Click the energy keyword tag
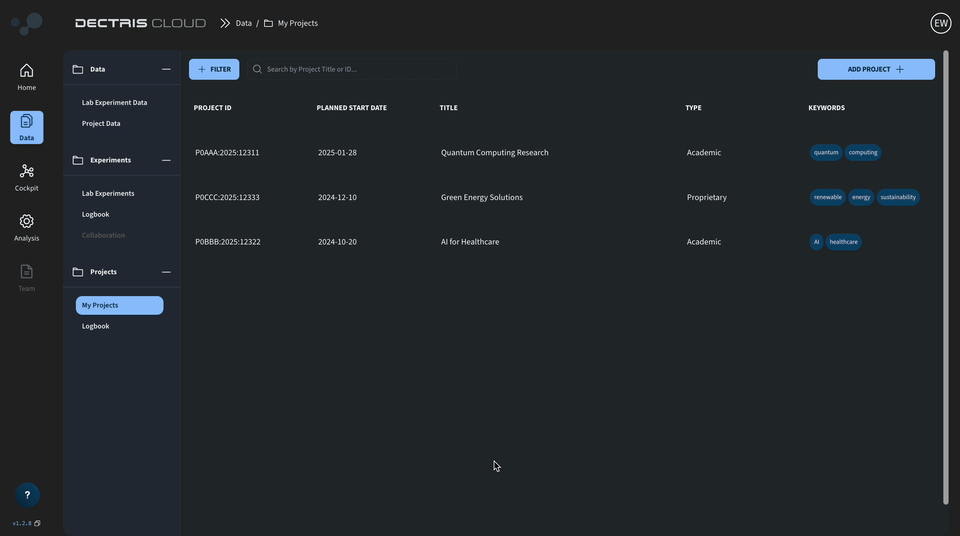The image size is (960, 536). click(861, 197)
